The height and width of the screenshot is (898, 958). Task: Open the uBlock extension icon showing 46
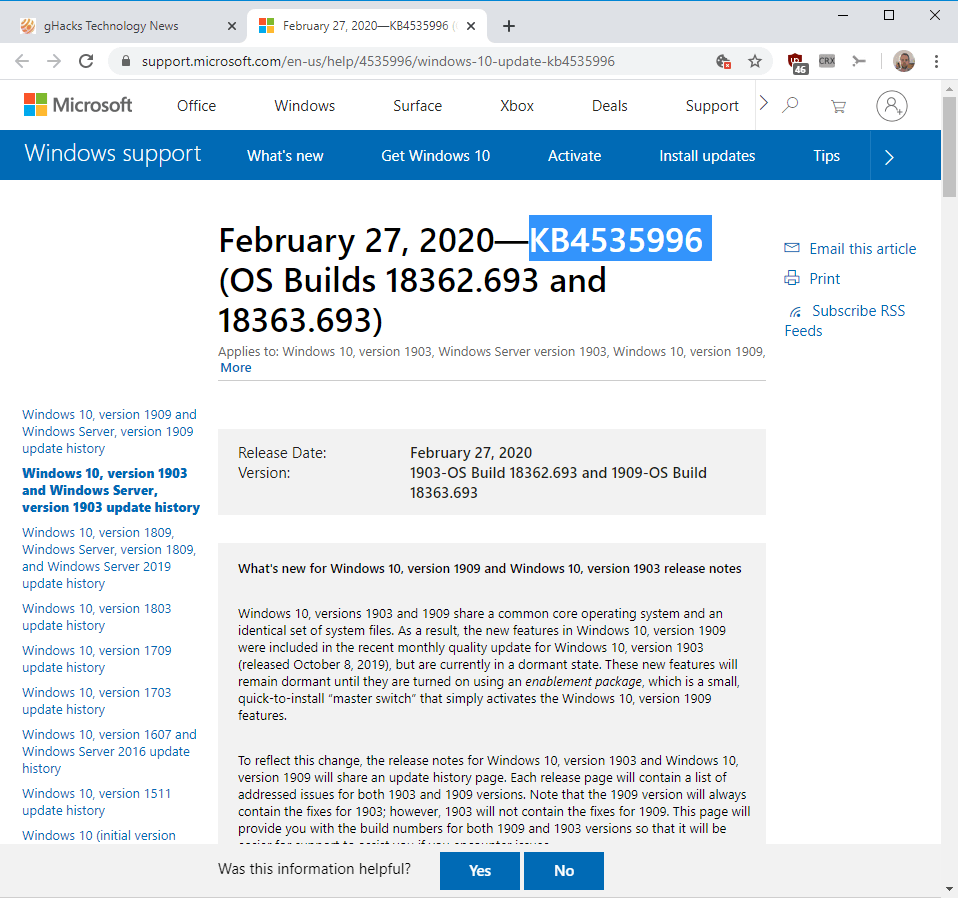797,62
